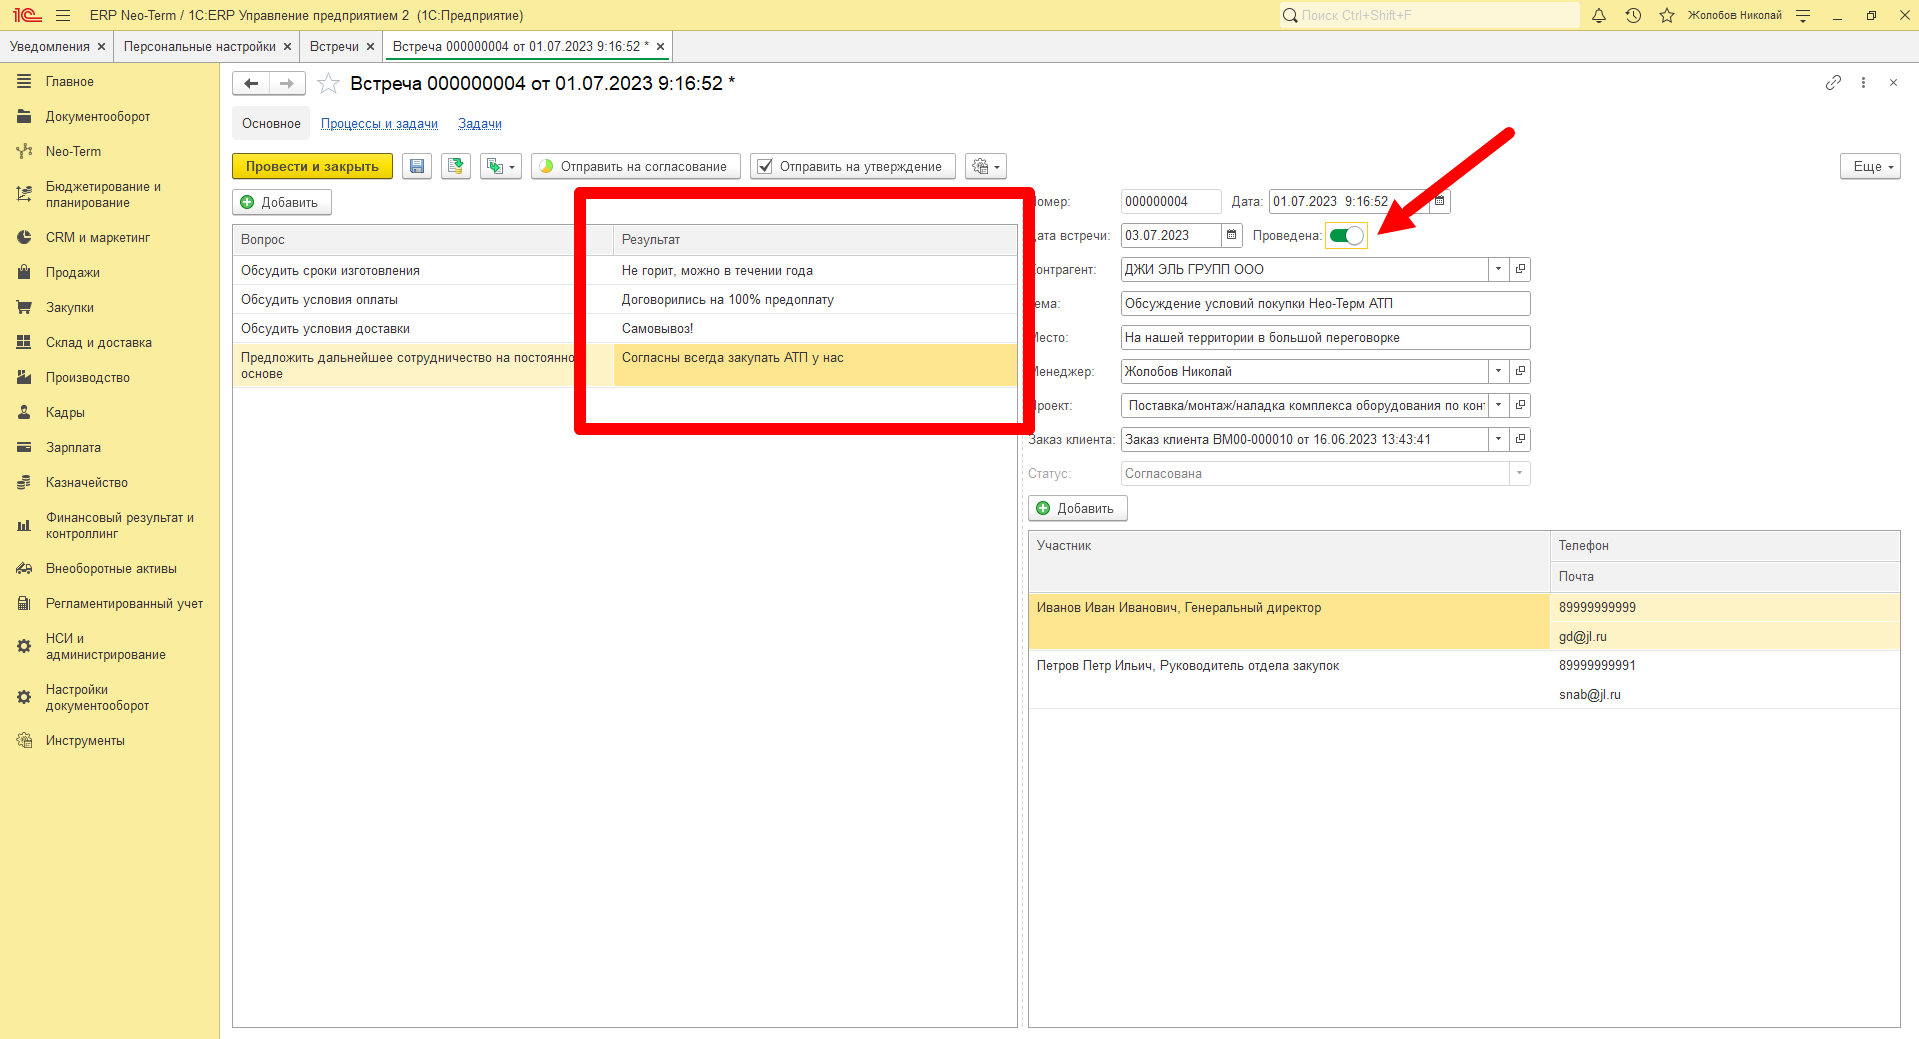1919x1039 pixels.
Task: Open the 1C main menu hamburger icon
Action: click(x=63, y=15)
